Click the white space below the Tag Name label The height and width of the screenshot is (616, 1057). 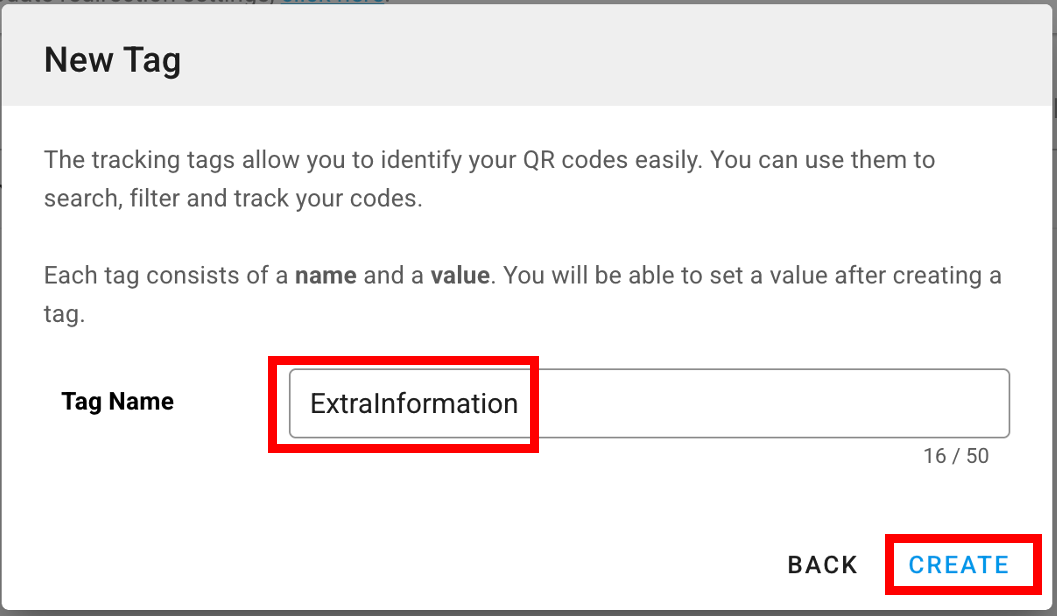point(118,470)
